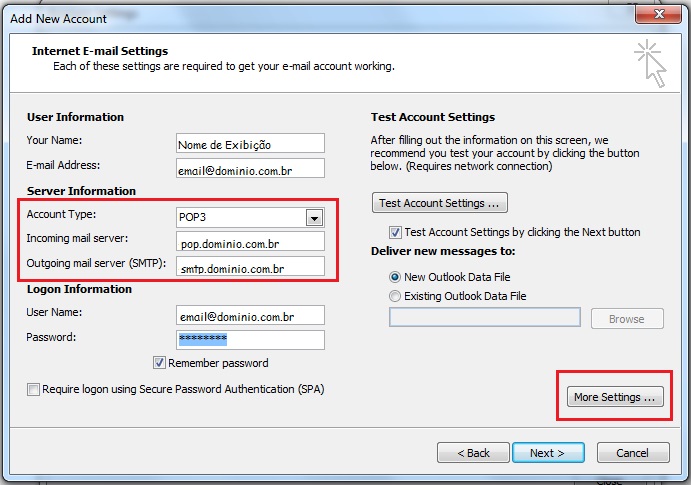Image resolution: width=691 pixels, height=485 pixels.
Task: Enable Require logon using SPA checkbox
Action: coord(33,389)
